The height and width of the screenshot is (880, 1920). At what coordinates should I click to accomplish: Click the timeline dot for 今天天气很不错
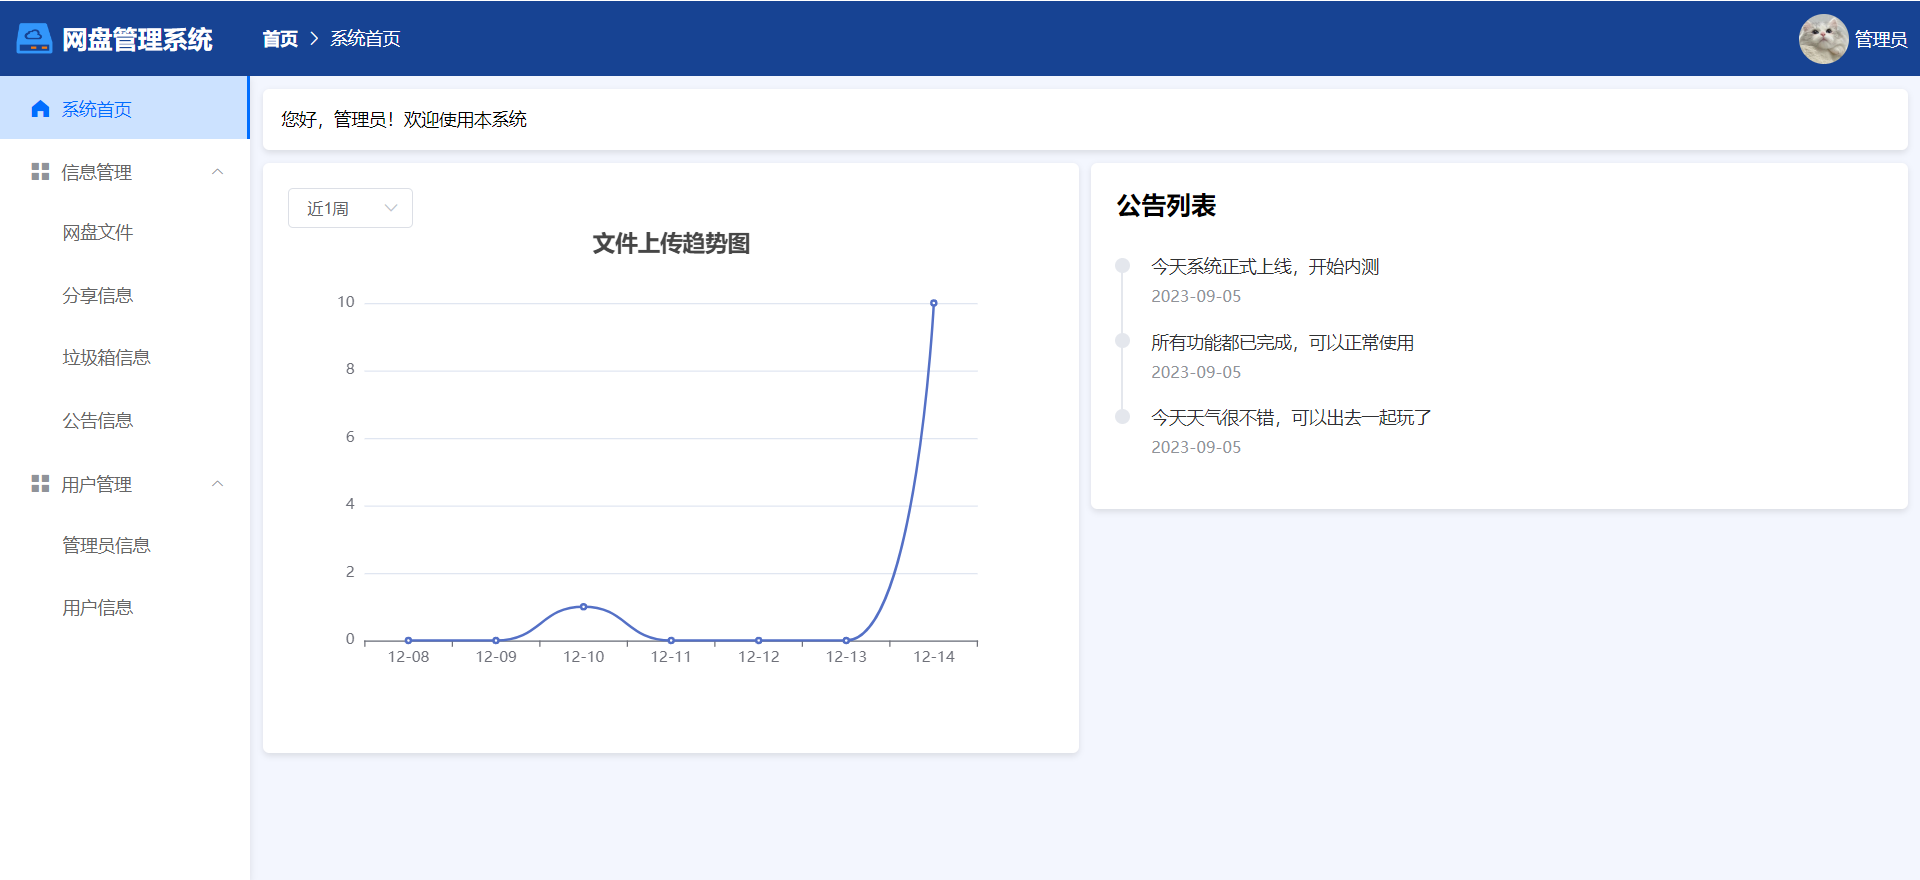pos(1122,417)
